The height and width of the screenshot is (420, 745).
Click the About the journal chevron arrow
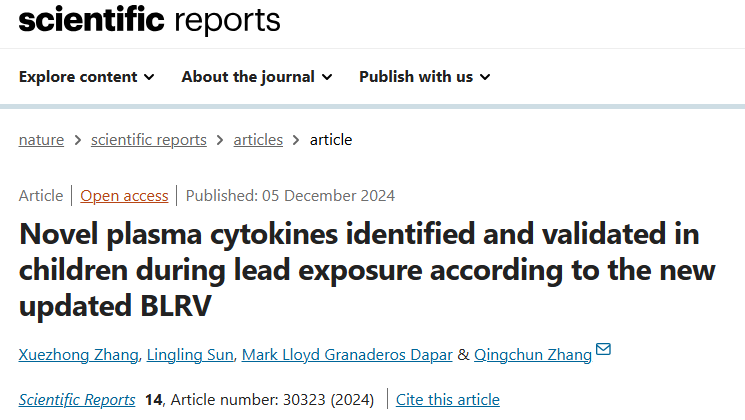[x=326, y=77]
